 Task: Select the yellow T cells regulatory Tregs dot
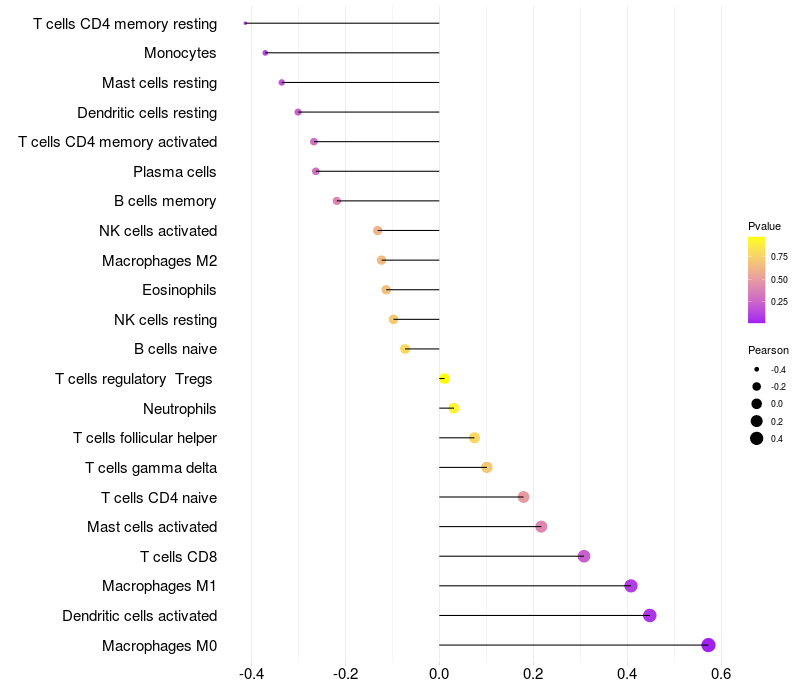coord(444,379)
